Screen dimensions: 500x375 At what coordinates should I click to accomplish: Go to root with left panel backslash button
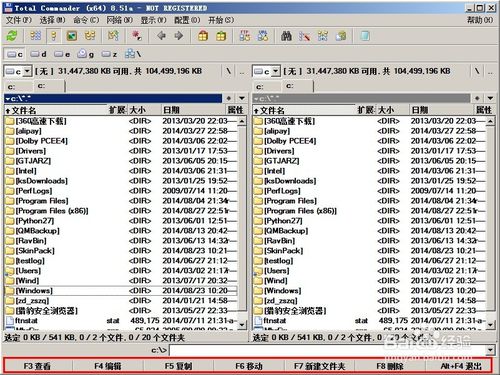[228, 71]
